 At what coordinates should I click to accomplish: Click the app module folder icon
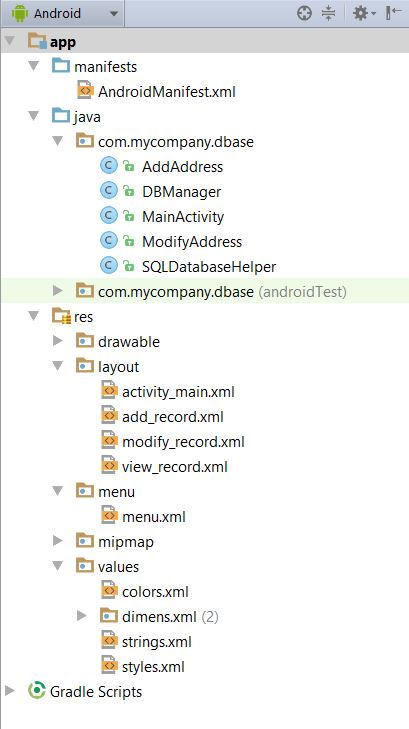point(38,41)
